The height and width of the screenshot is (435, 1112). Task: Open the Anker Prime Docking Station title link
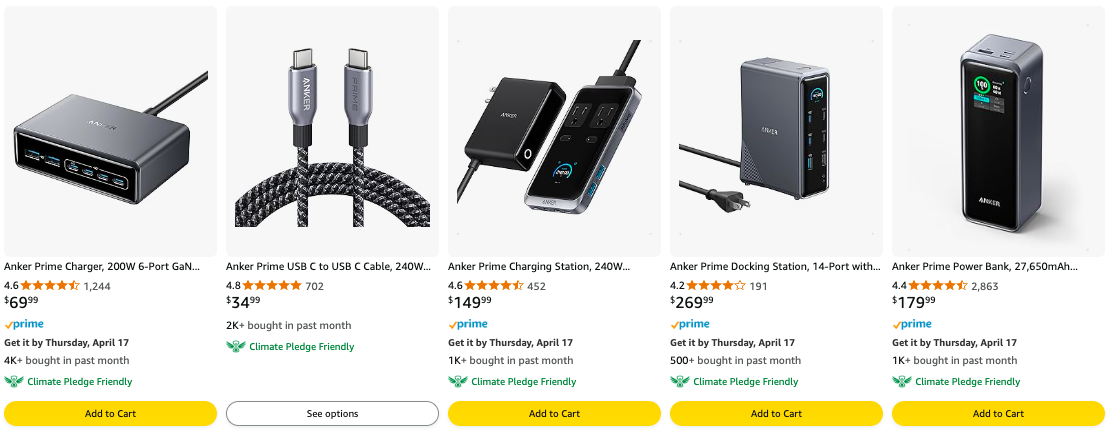(x=775, y=267)
